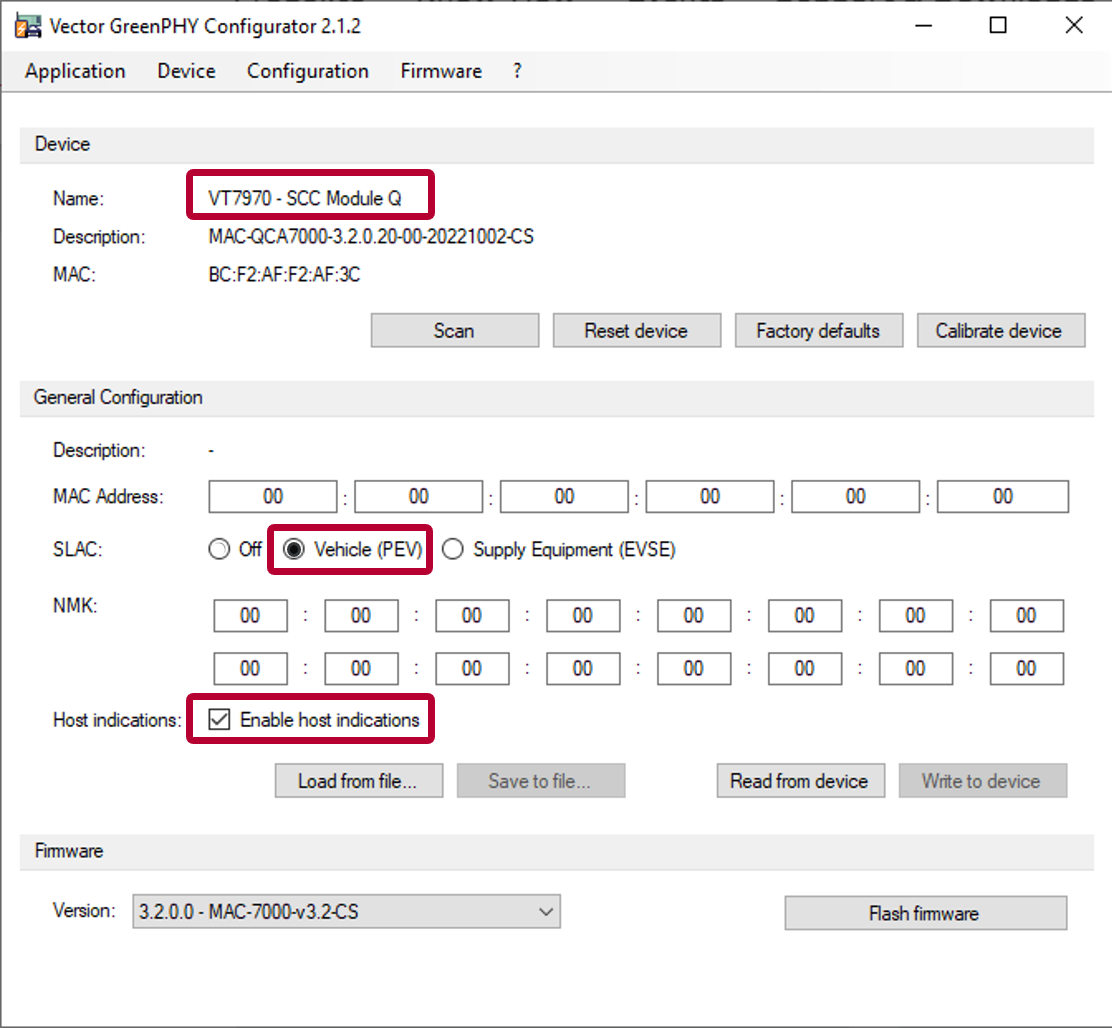Image resolution: width=1112 pixels, height=1028 pixels.
Task: Click Calibrate device button
Action: 999,331
